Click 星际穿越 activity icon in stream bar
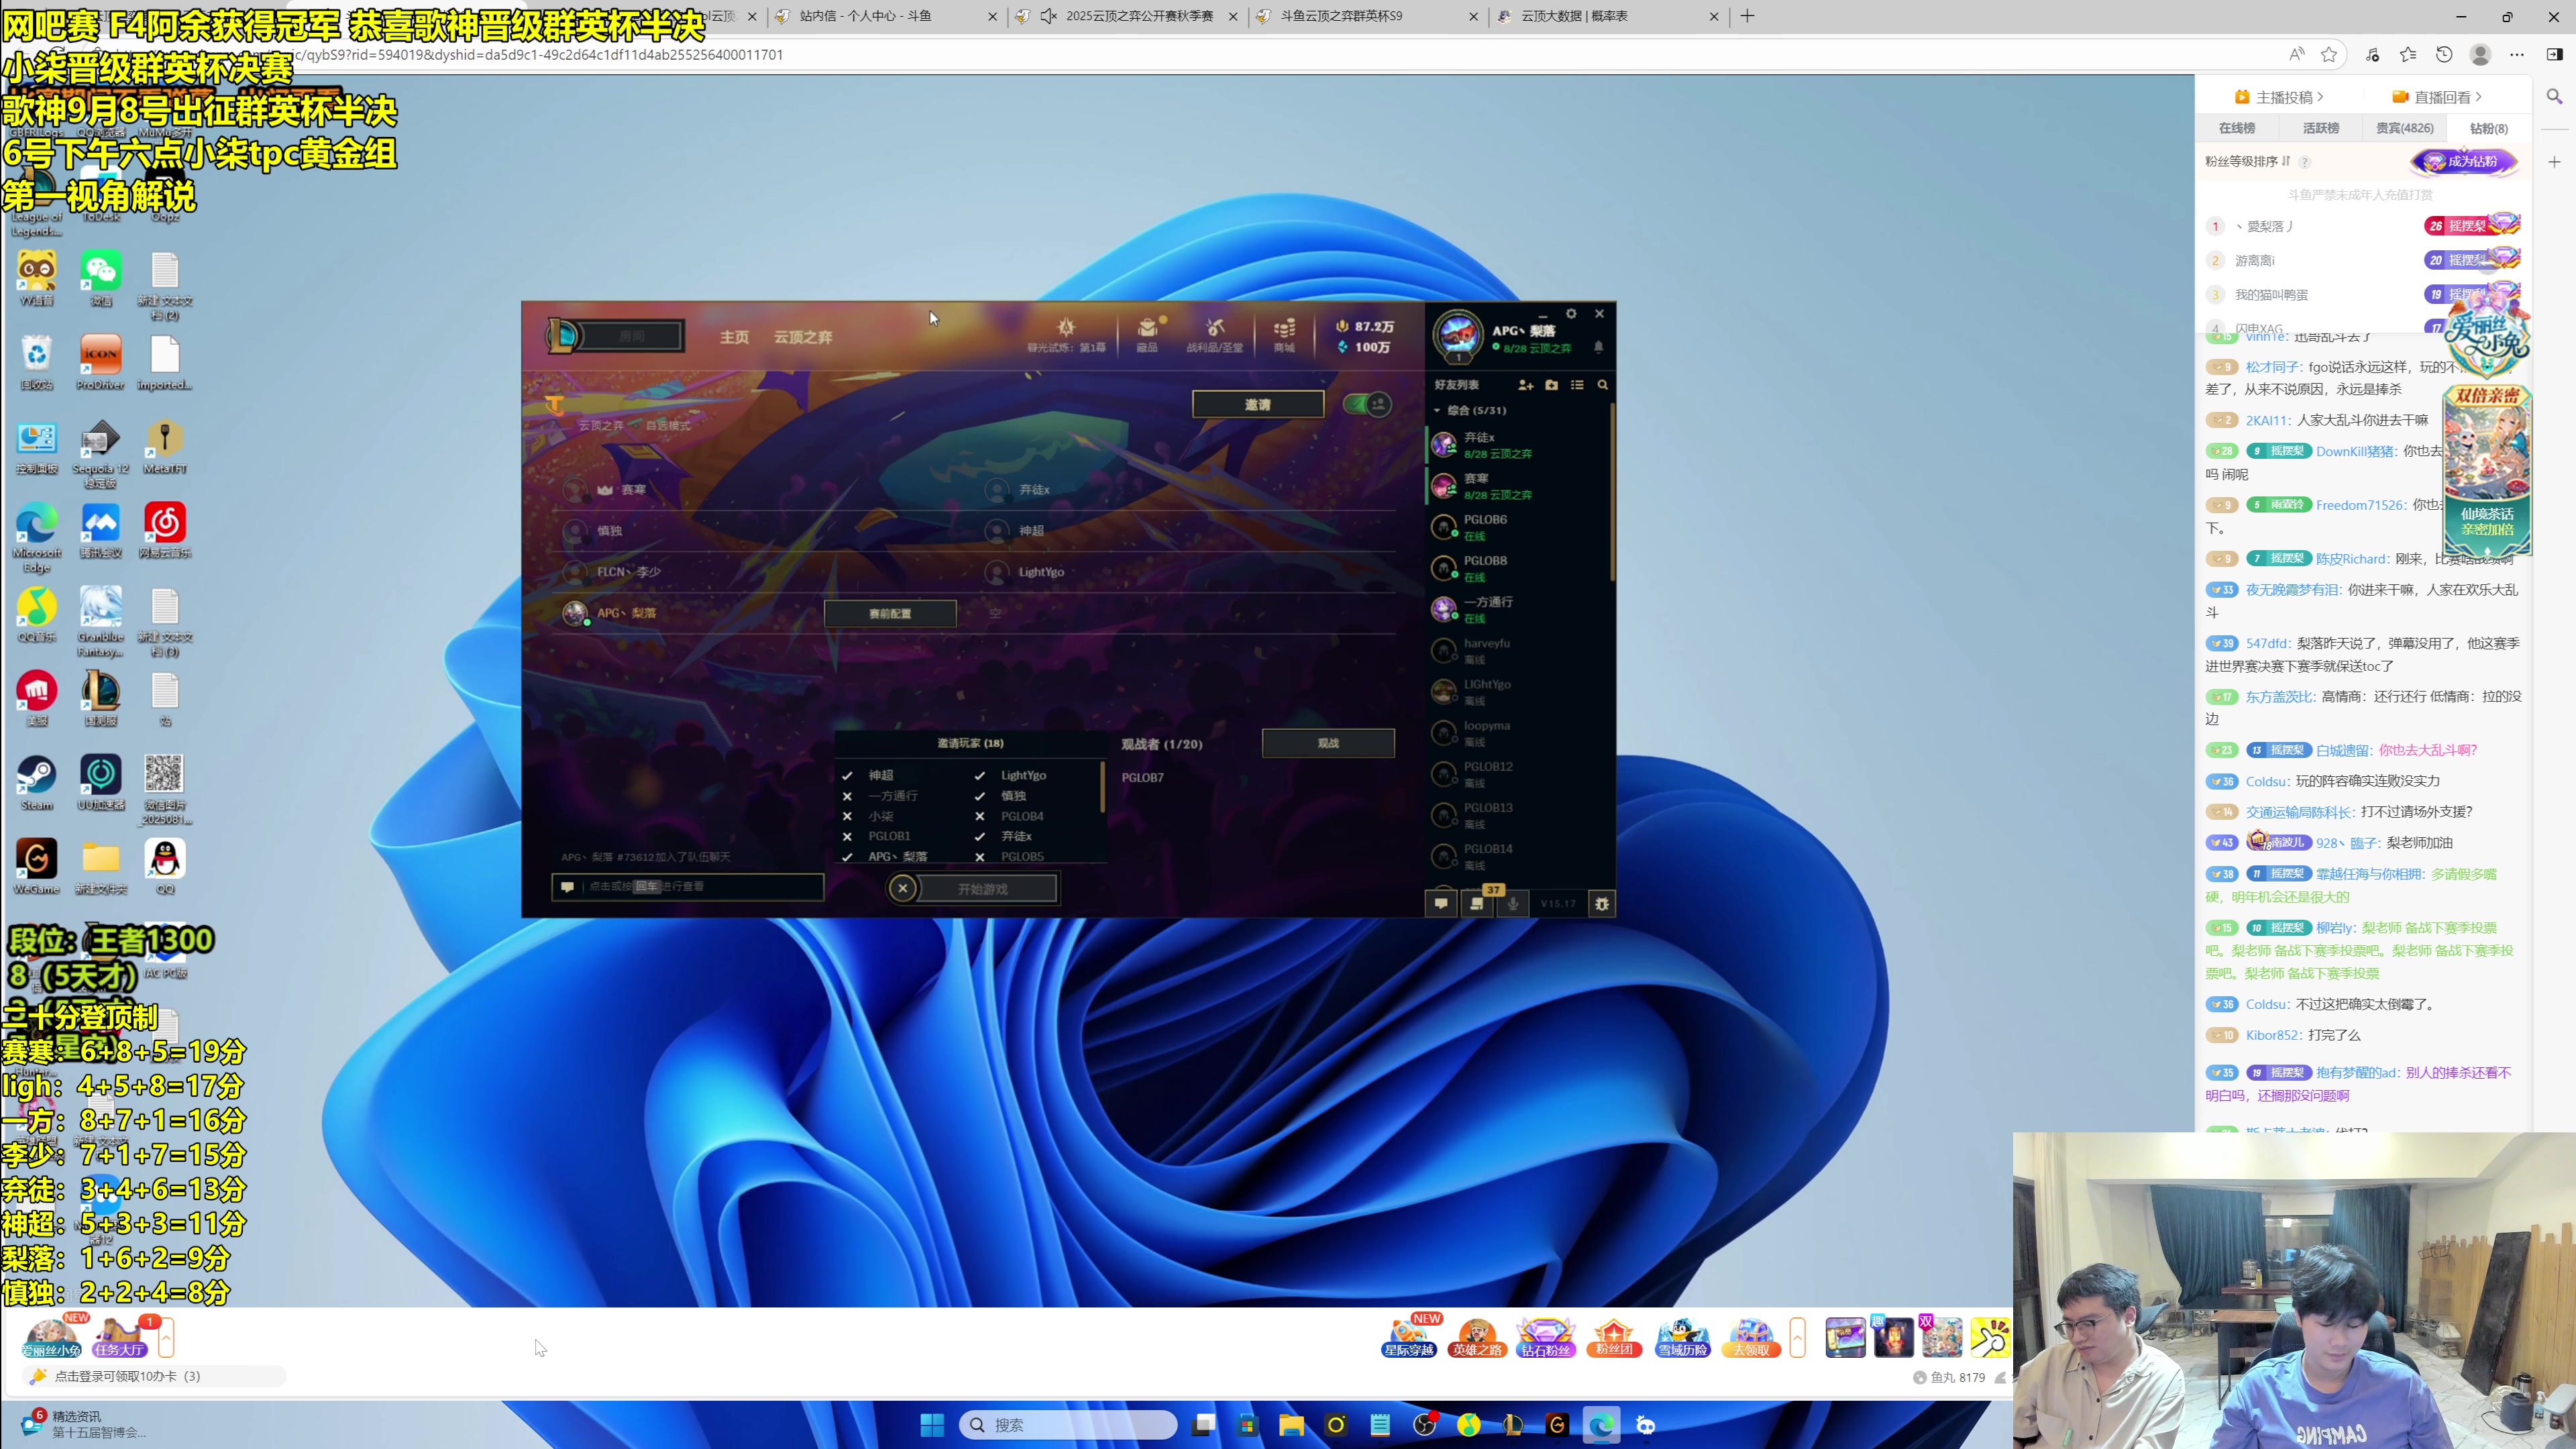 tap(1409, 1337)
